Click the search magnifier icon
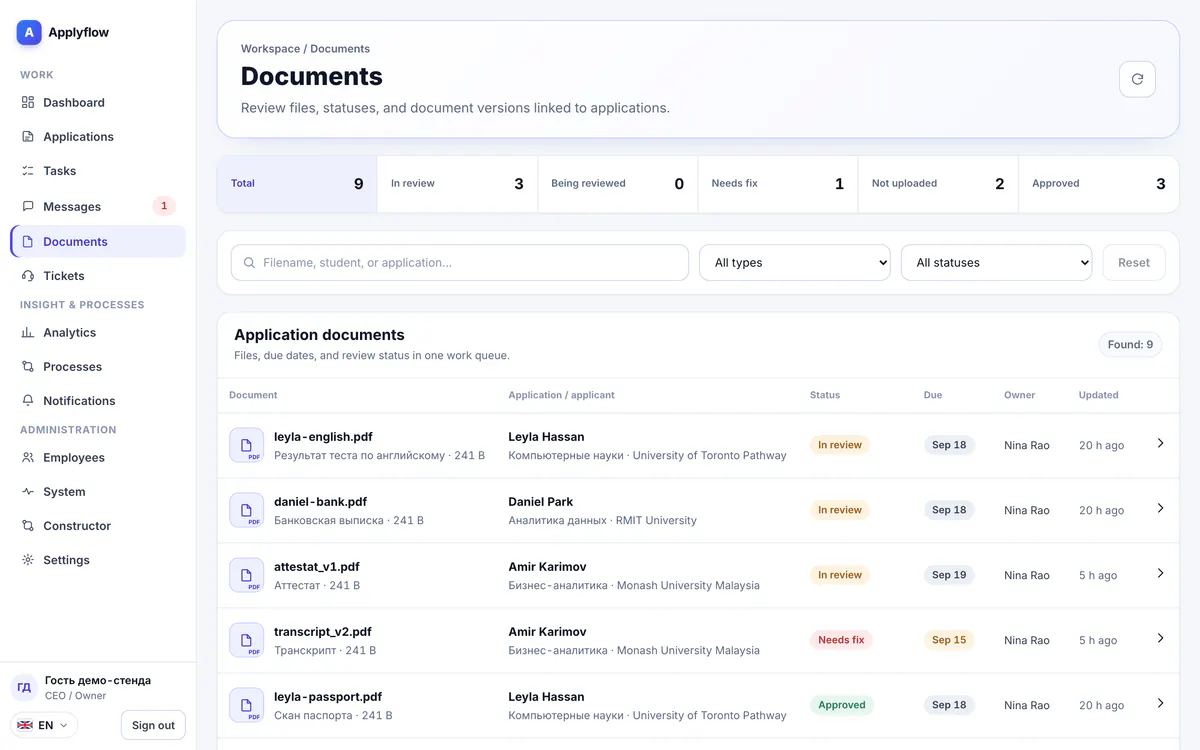 click(249, 262)
